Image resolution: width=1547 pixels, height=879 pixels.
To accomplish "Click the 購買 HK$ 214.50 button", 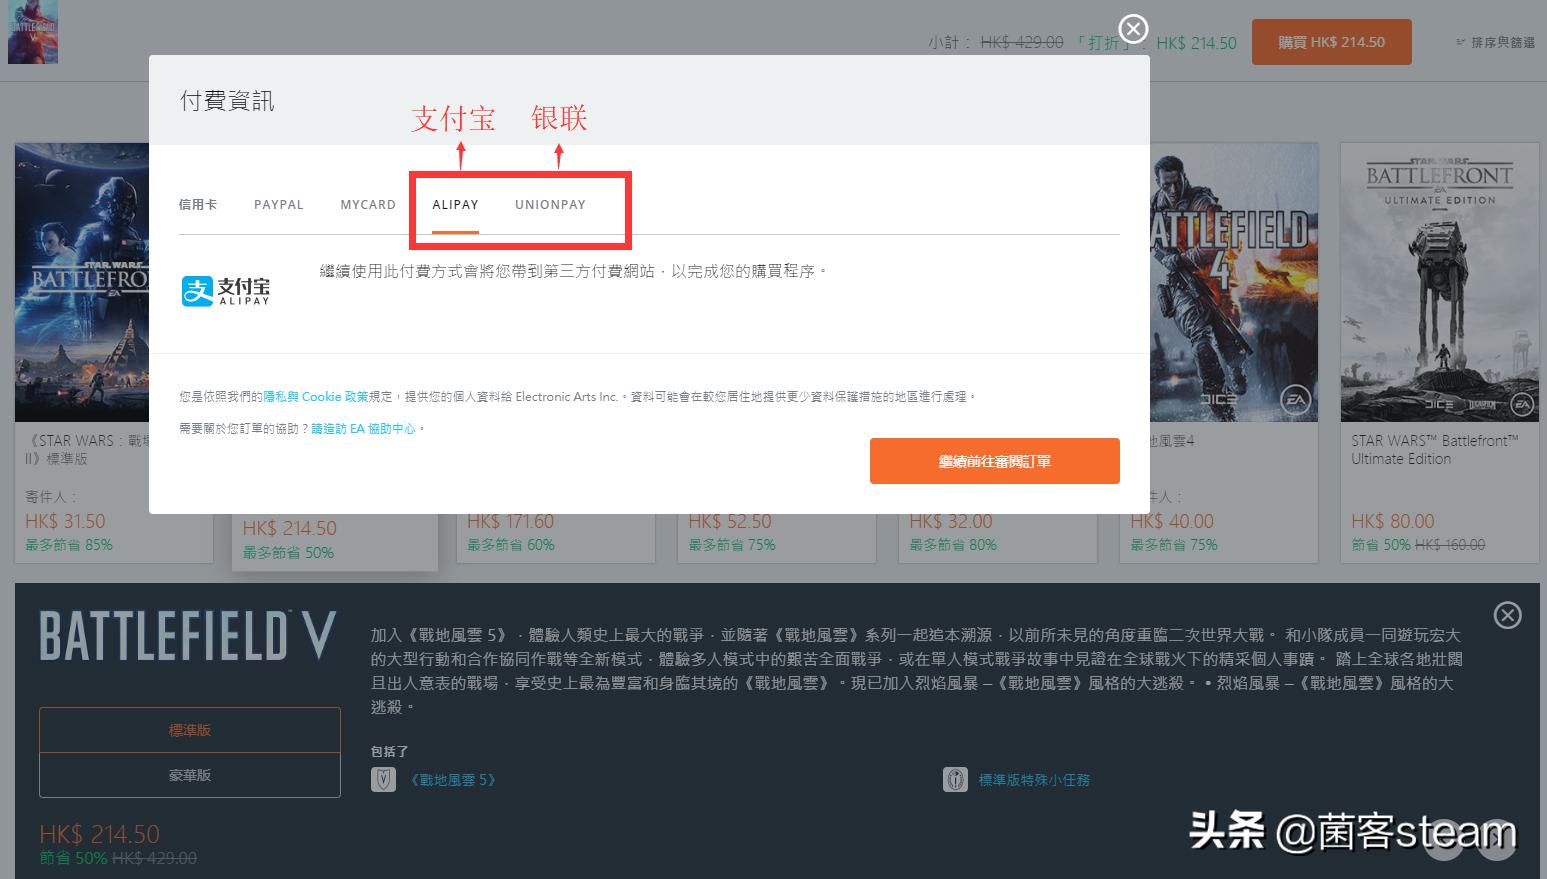I will [x=1331, y=41].
